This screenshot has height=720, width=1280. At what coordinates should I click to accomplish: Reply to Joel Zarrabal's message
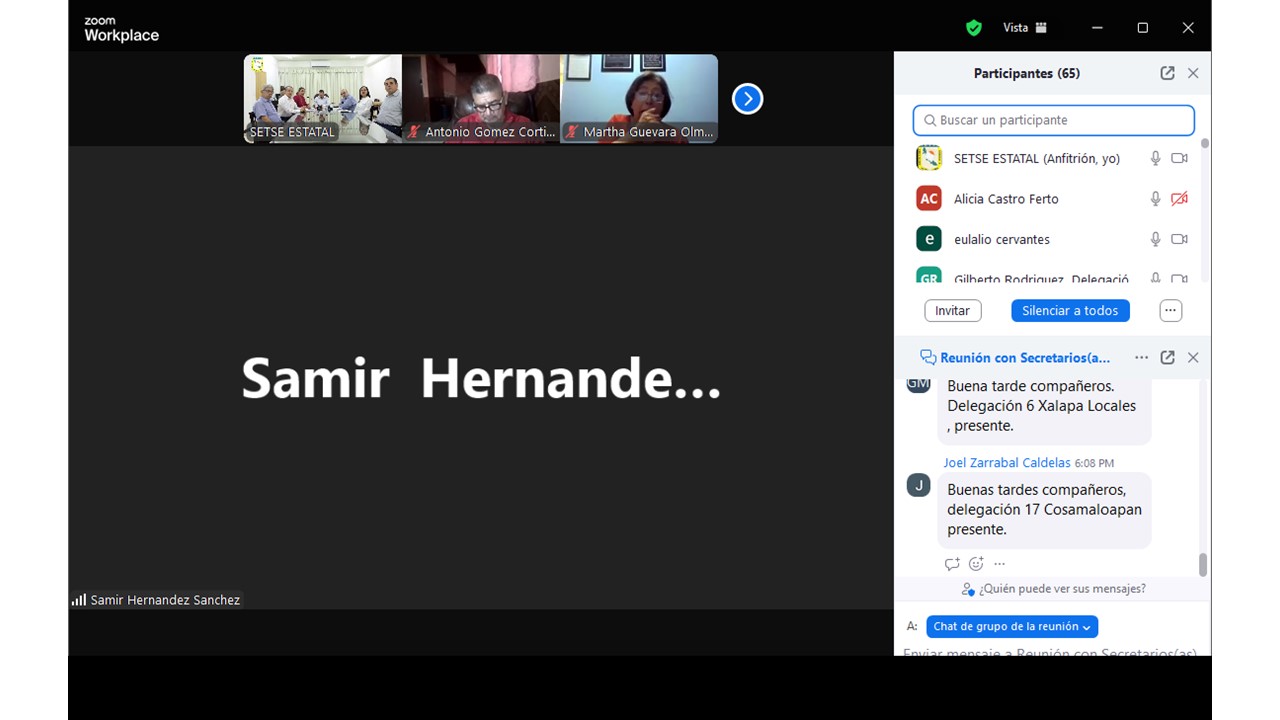tap(952, 564)
